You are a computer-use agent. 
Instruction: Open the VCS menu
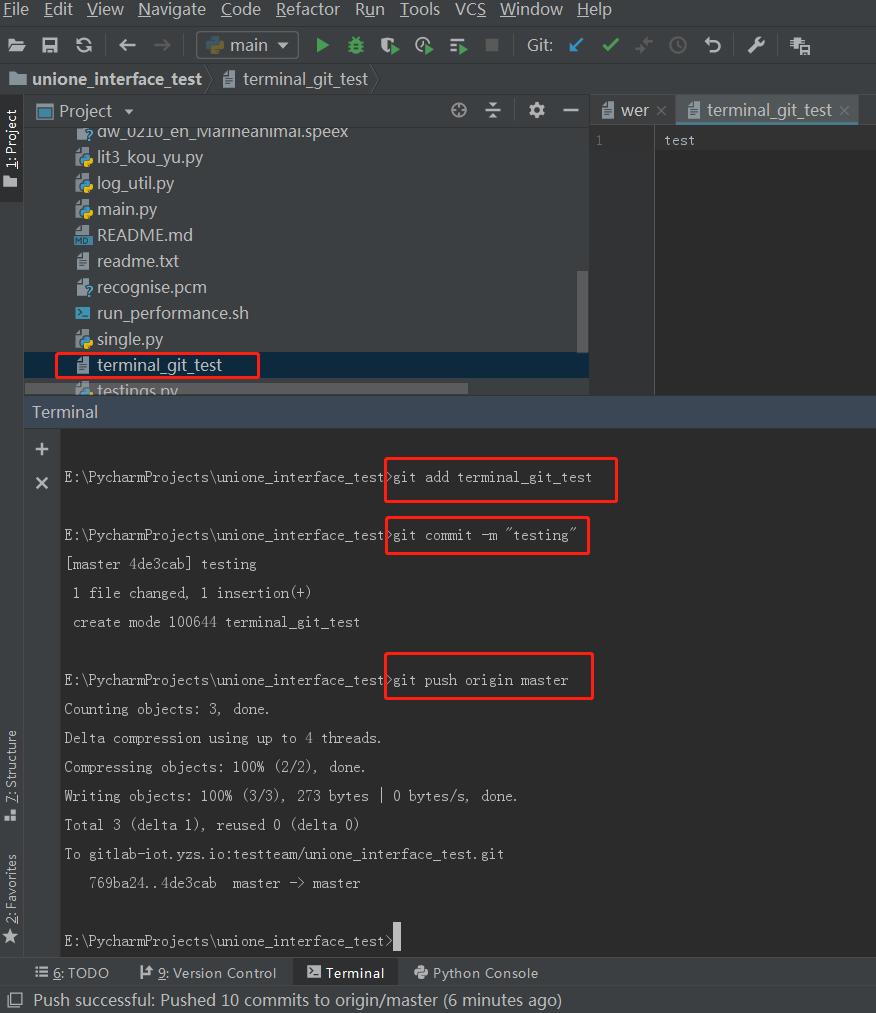coord(470,10)
